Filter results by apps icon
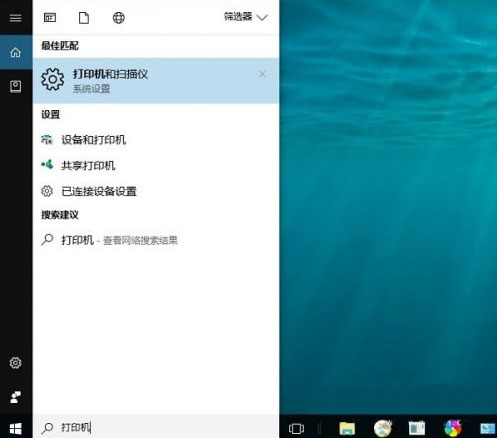497x438 pixels. click(50, 18)
